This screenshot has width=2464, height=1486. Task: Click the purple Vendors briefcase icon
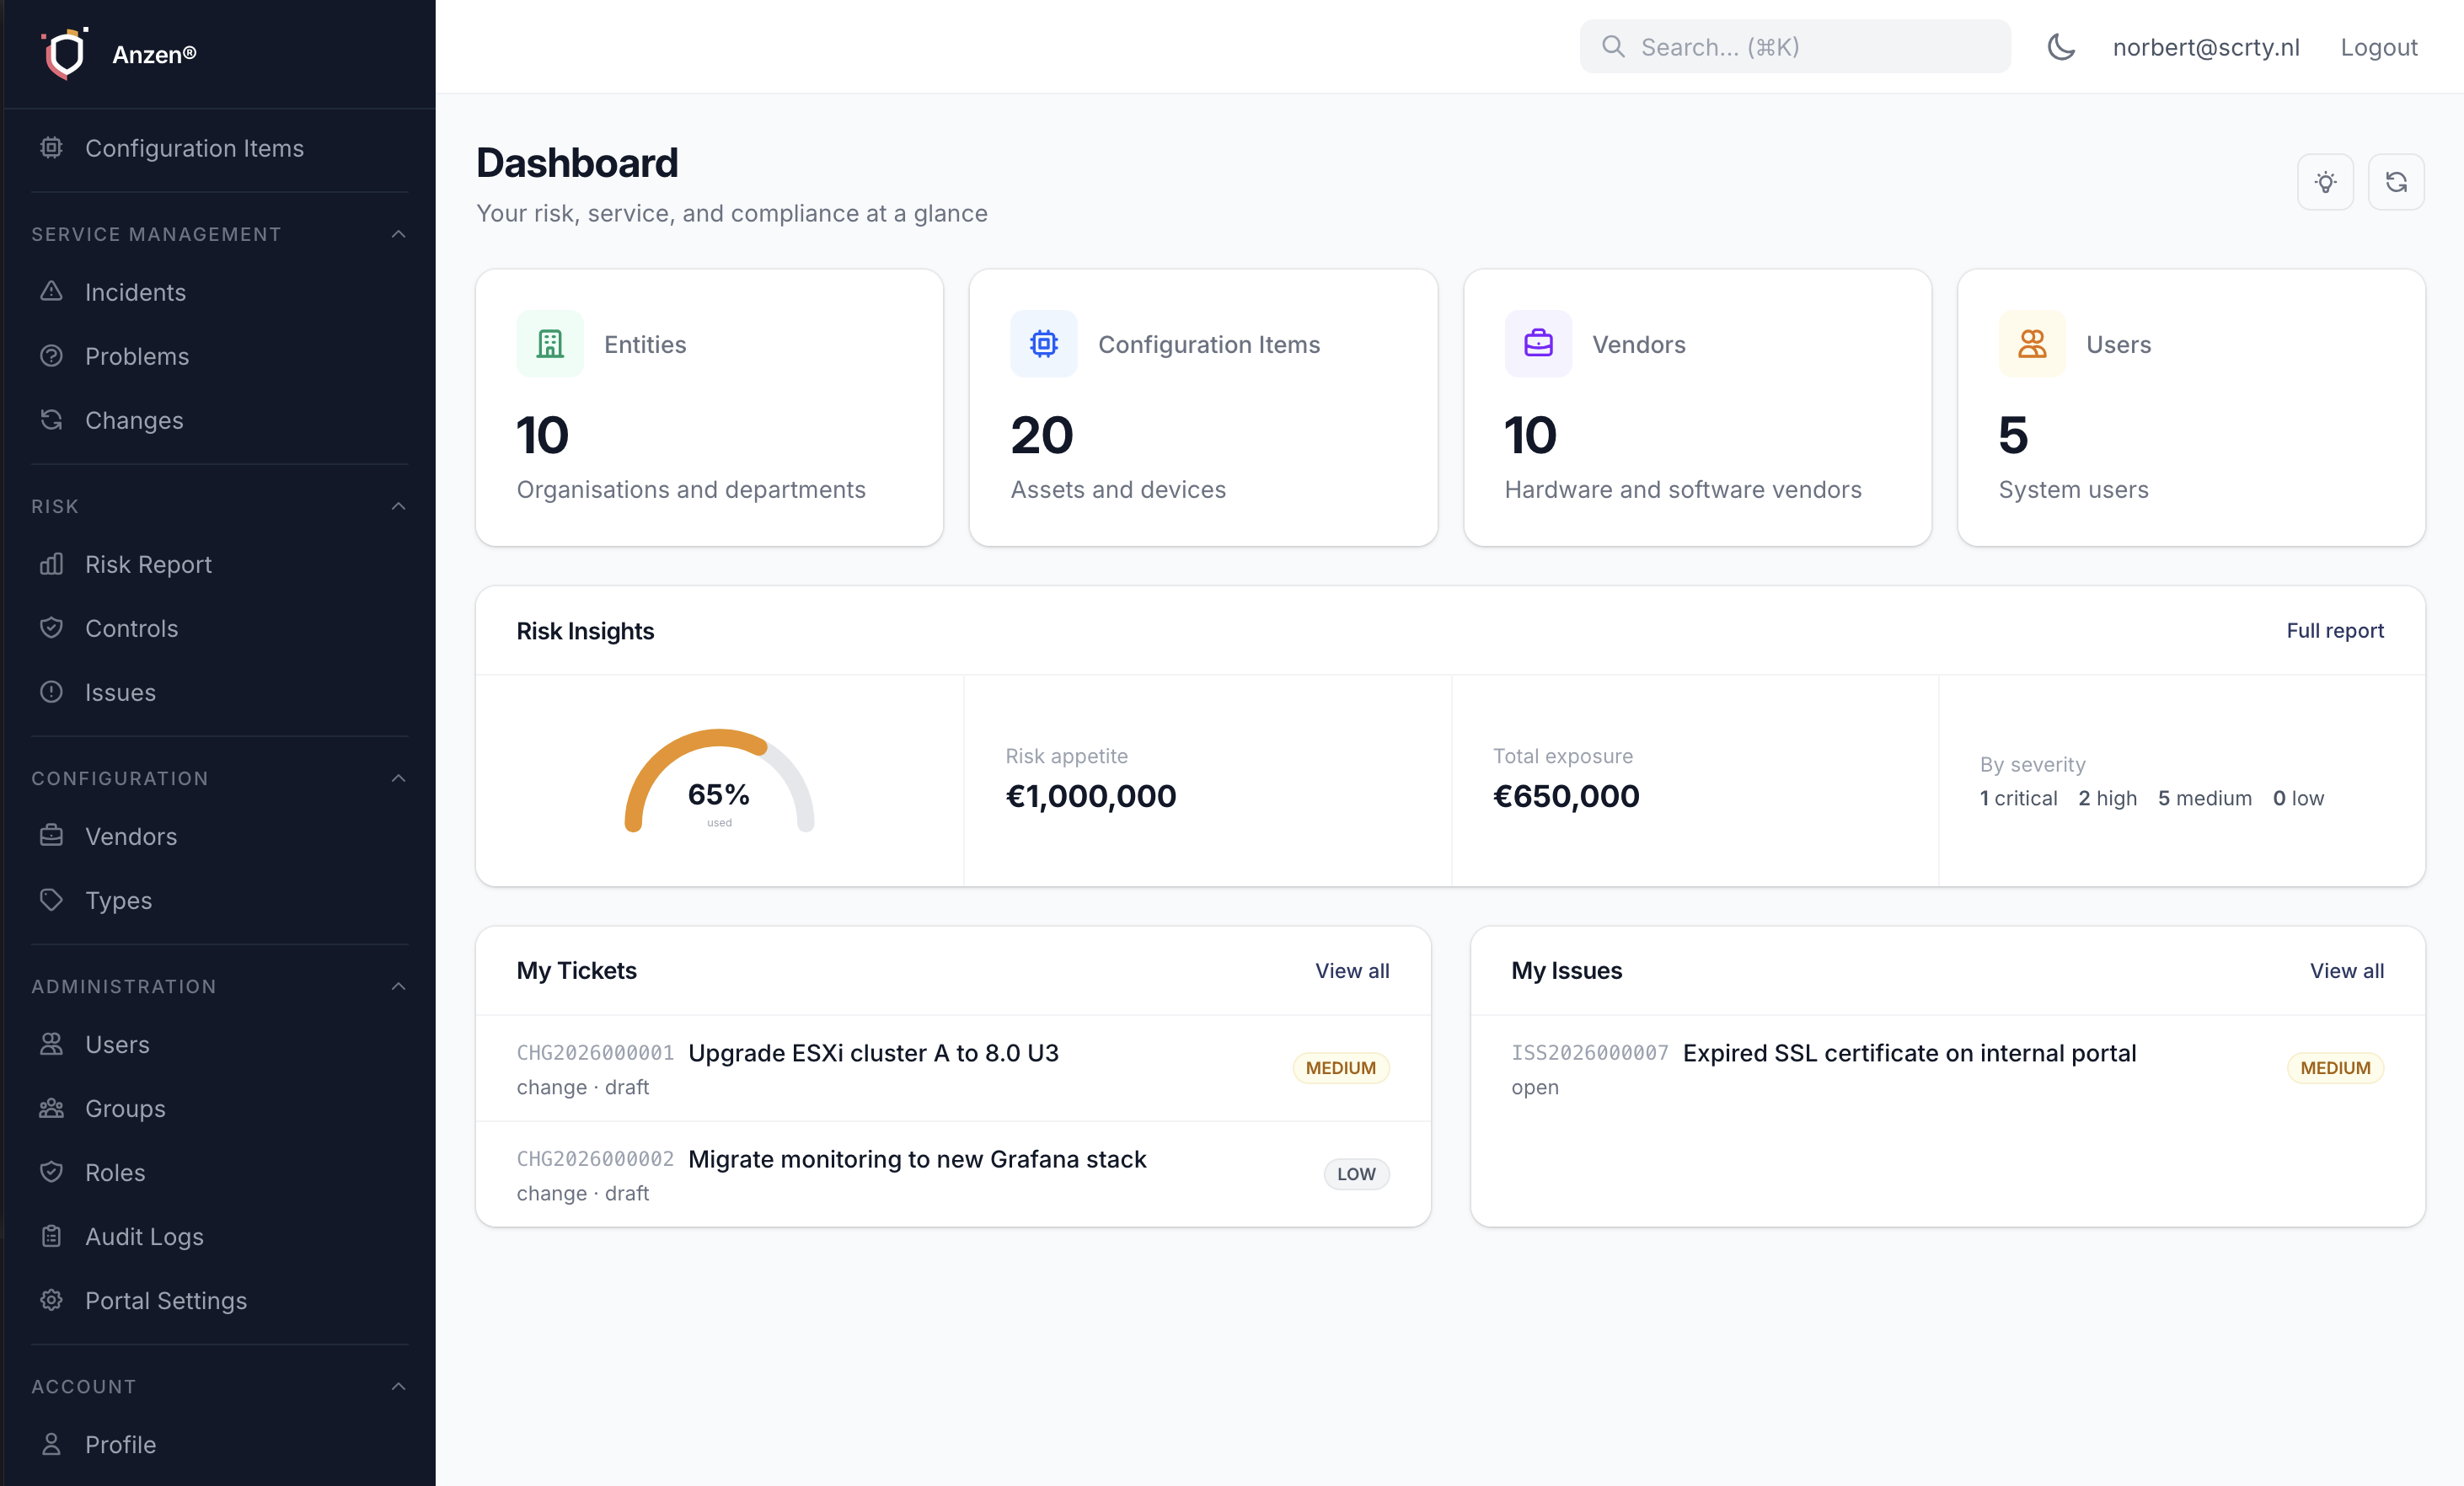1537,344
